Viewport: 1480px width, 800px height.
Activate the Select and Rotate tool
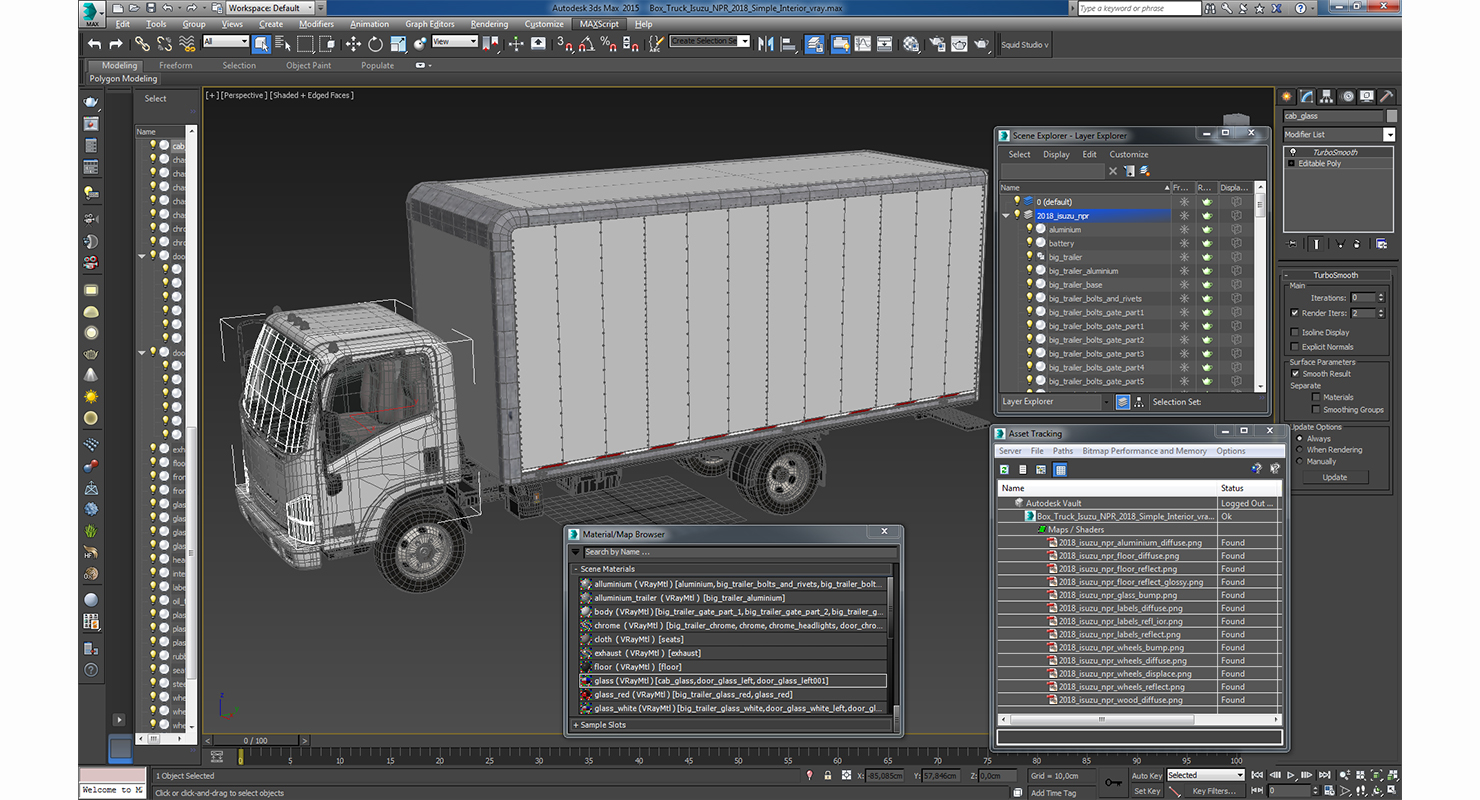375,44
